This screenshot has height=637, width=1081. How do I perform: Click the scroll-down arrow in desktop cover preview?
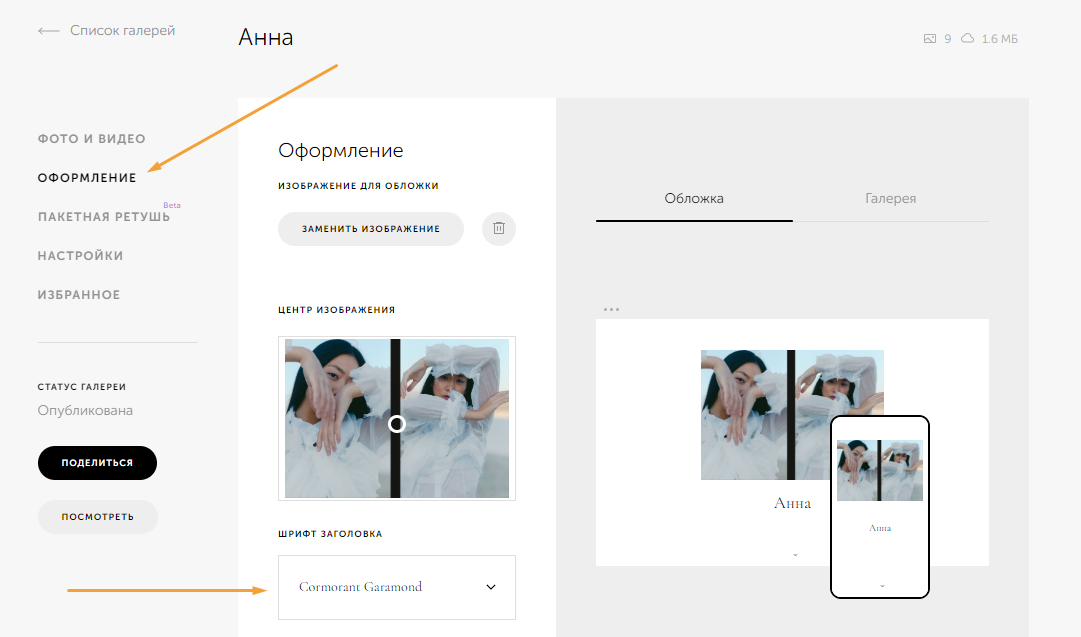(x=795, y=554)
